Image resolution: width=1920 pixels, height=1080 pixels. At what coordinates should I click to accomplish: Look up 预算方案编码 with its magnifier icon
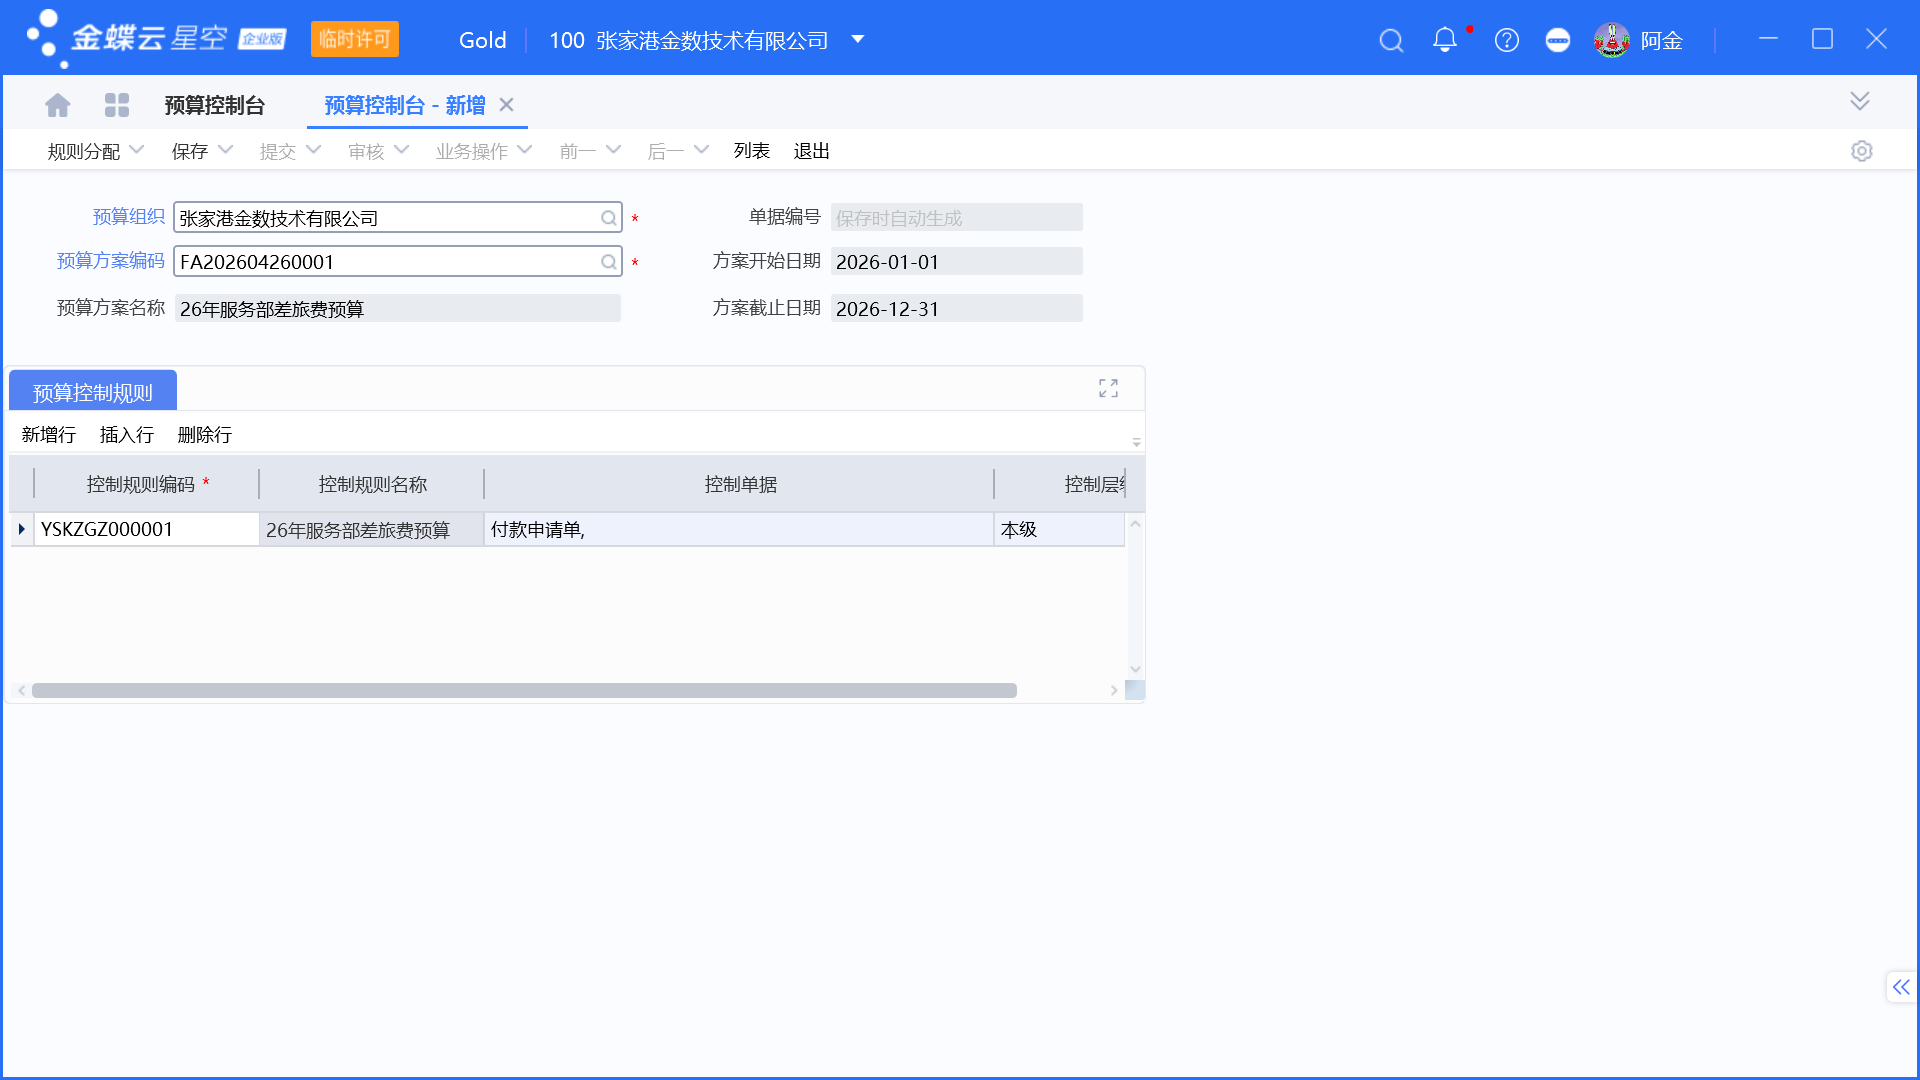pos(608,262)
